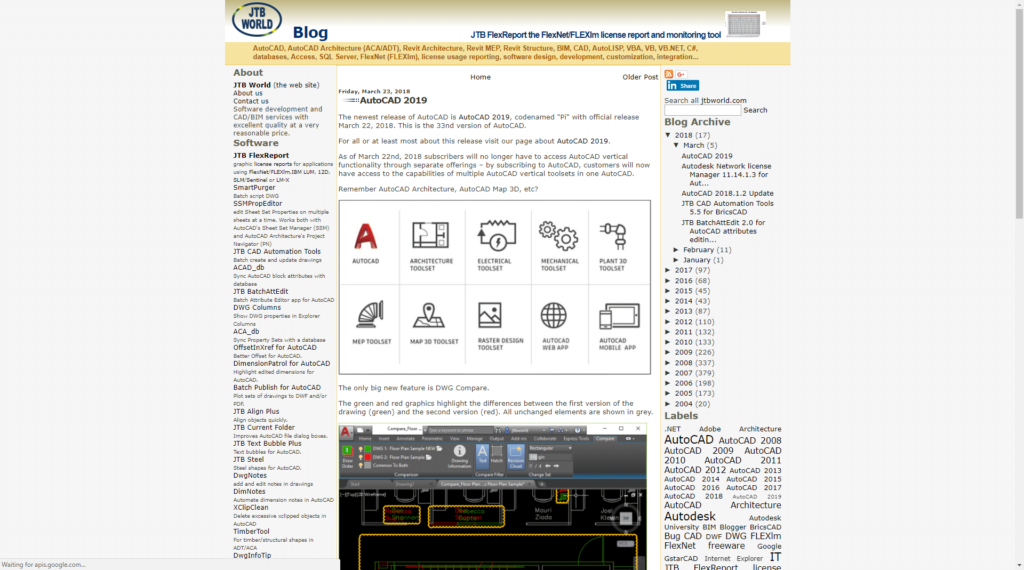Click the AutoCAD red A icon
Image resolution: width=1024 pixels, height=570 pixels.
[366, 236]
